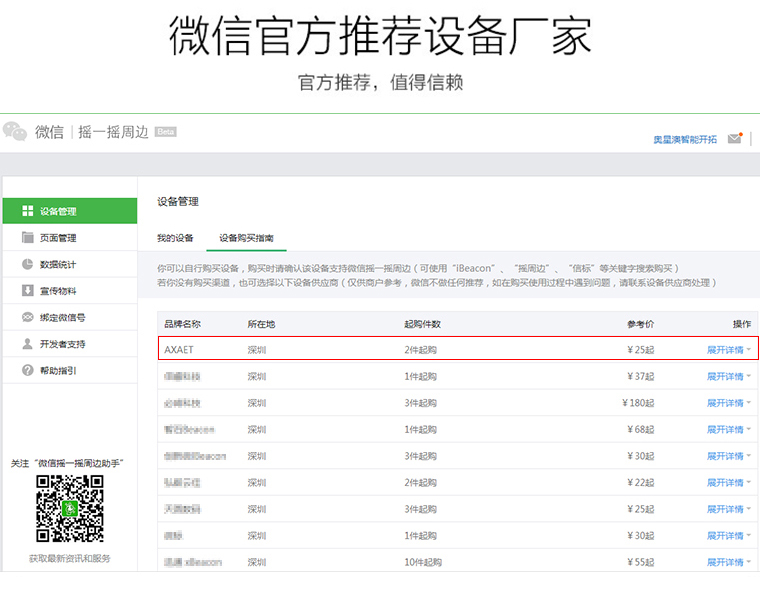Click the 帮助指引 question mark icon
Screen dimensions: 760x609
tap(28, 370)
